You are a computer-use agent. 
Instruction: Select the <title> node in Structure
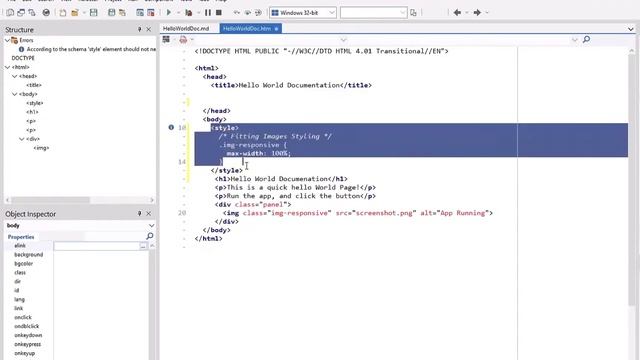(x=34, y=85)
